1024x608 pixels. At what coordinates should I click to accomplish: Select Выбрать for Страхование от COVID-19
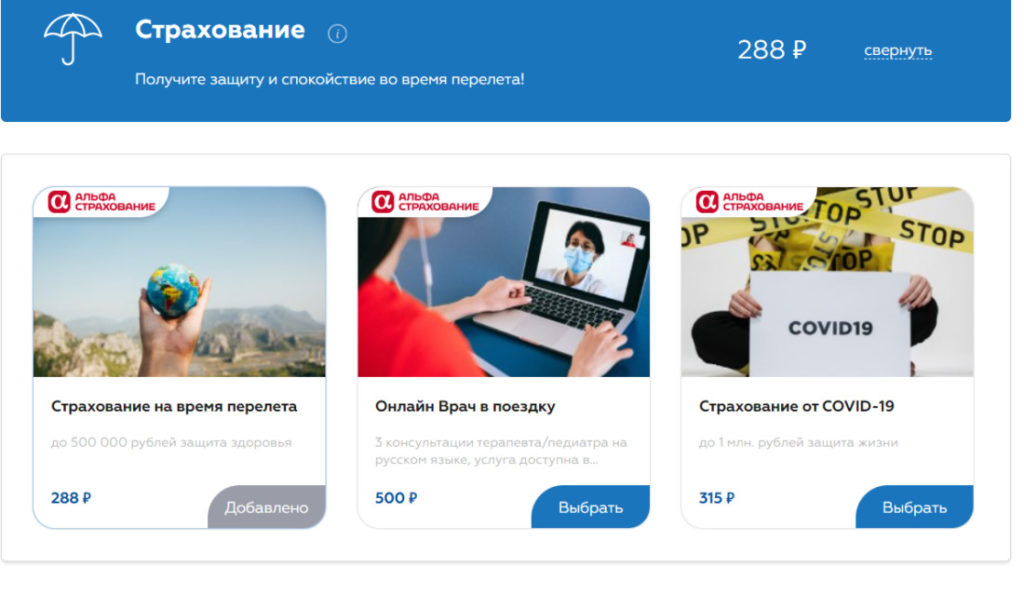coord(914,507)
